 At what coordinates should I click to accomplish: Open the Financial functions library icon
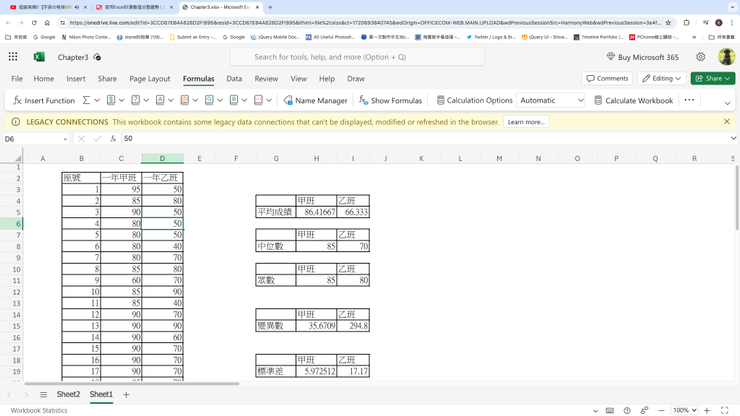pos(111,100)
